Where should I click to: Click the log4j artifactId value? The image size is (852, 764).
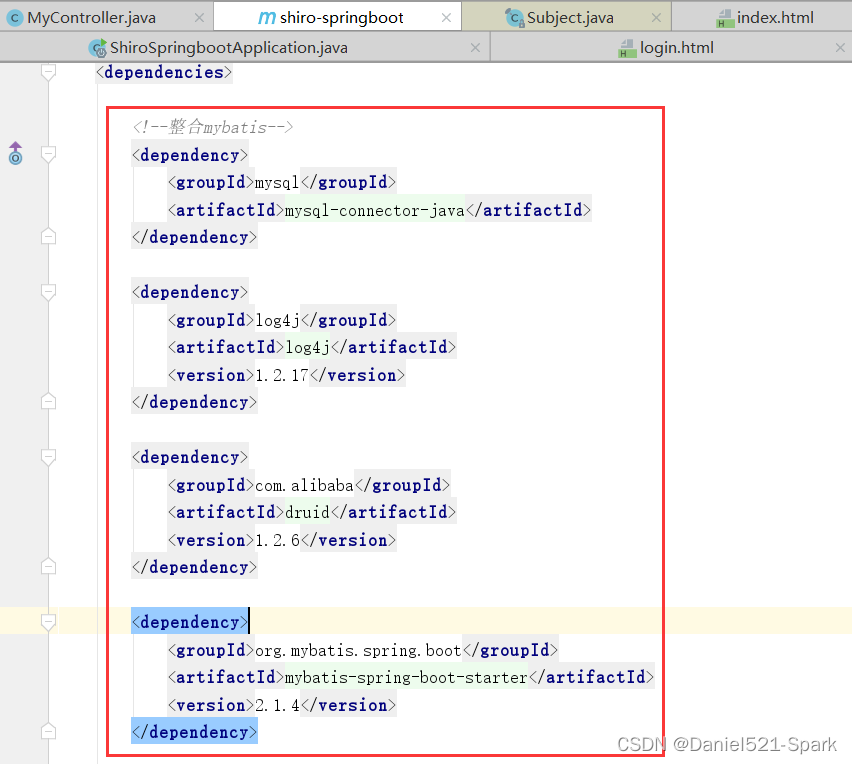pos(307,347)
